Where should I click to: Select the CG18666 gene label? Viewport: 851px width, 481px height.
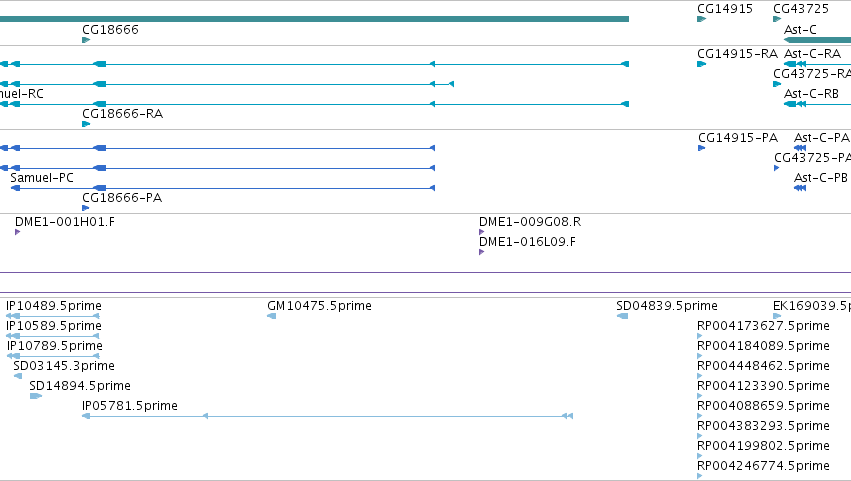tap(110, 29)
